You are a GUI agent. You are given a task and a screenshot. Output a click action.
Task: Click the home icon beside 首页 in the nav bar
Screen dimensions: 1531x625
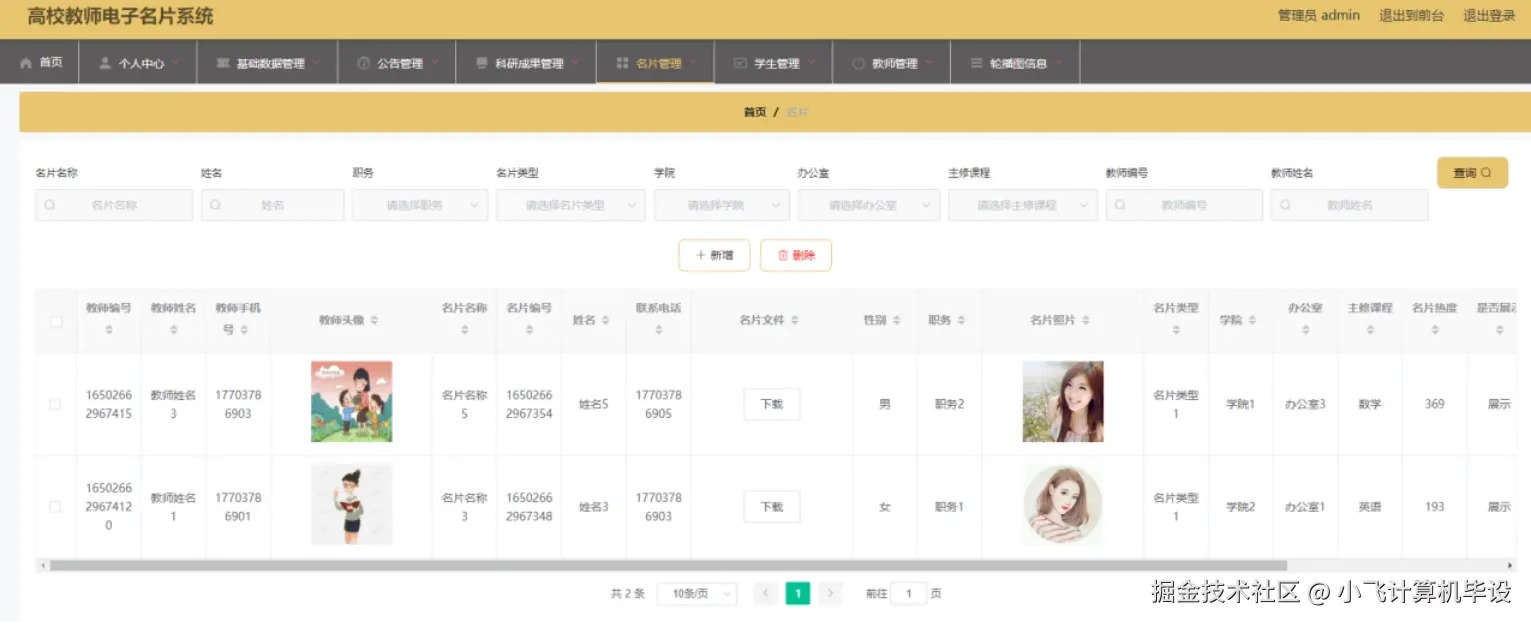pos(26,63)
